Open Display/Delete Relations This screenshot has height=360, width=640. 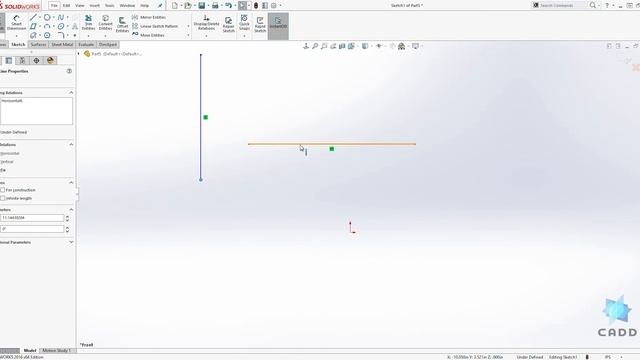206,23
